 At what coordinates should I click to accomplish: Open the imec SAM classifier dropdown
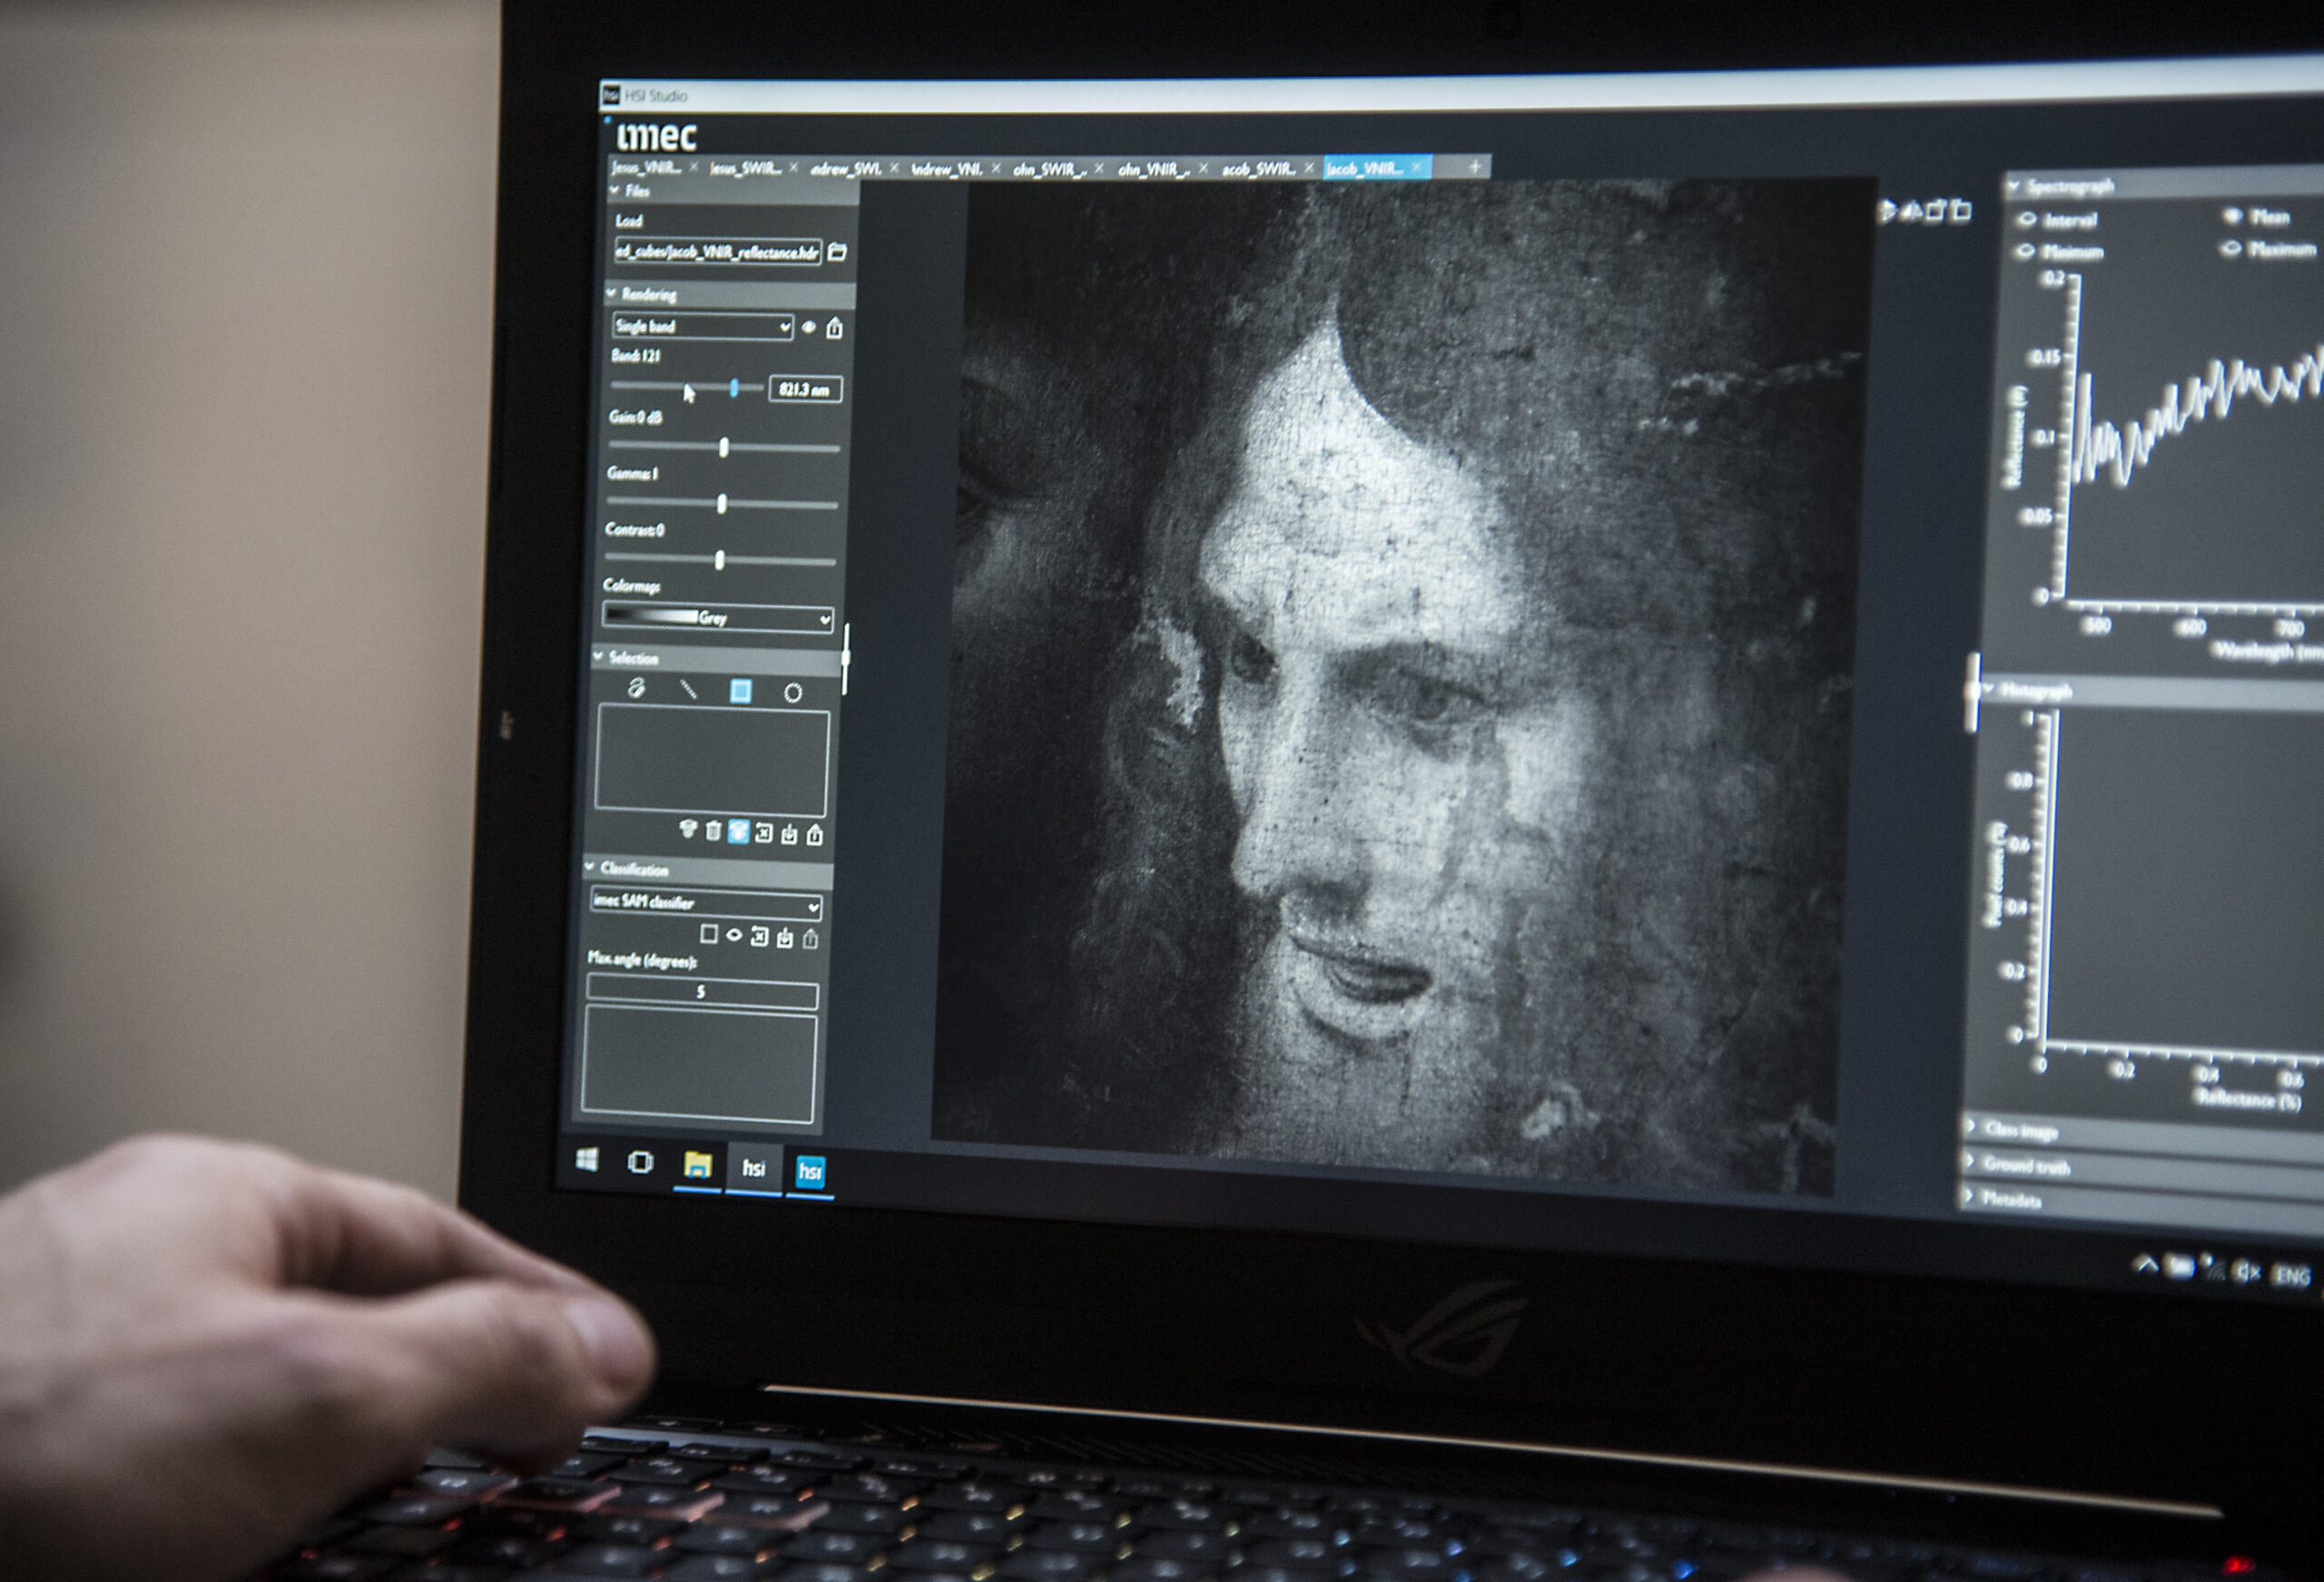(706, 903)
